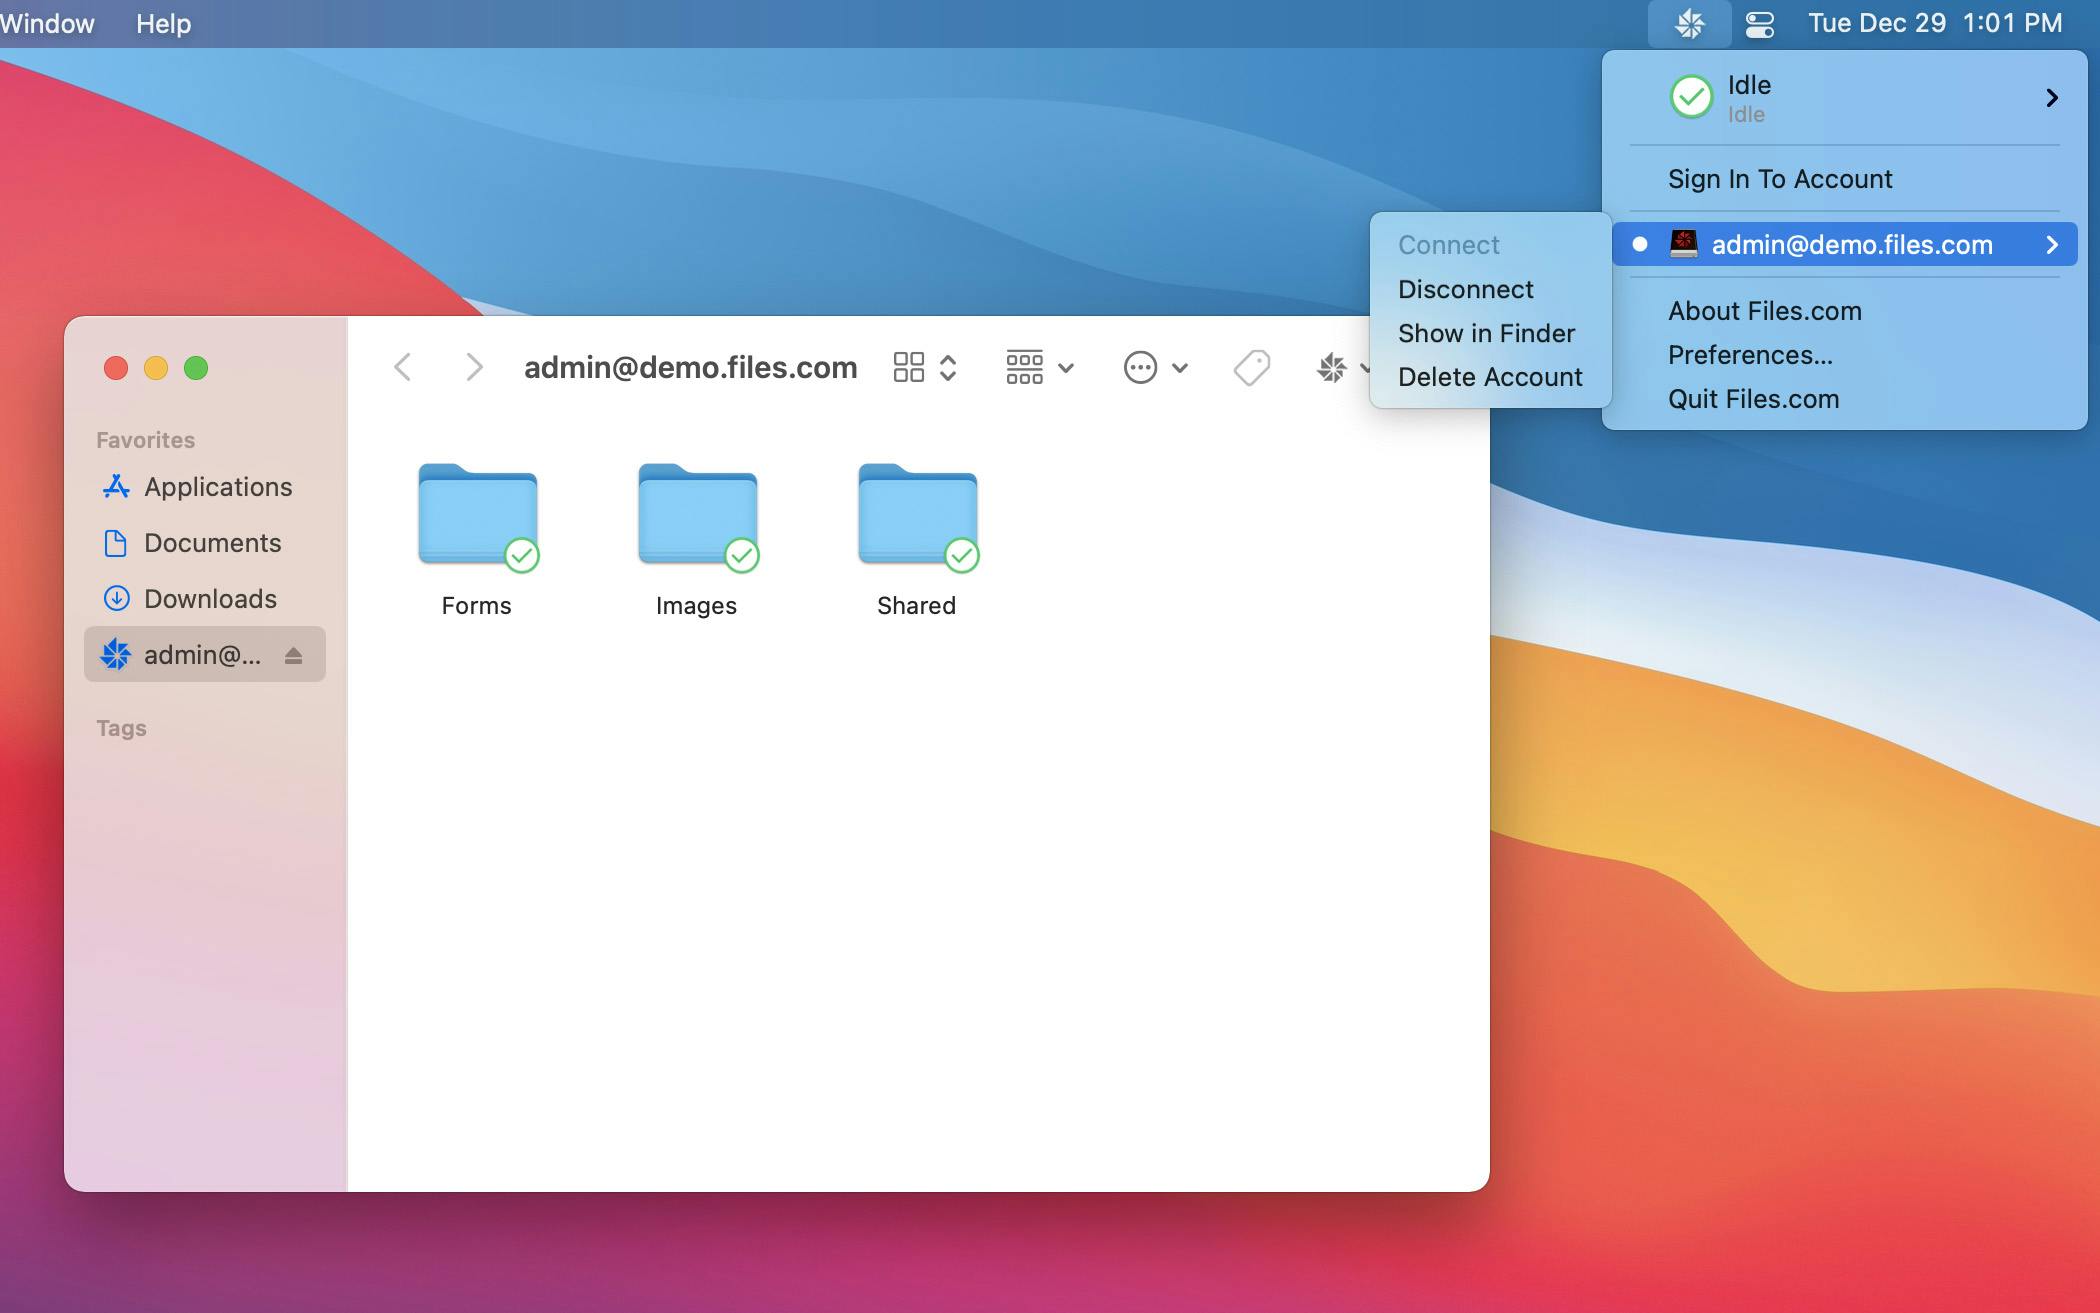Open the Images folder
Screen dimensions: 2100x1313
(697, 515)
